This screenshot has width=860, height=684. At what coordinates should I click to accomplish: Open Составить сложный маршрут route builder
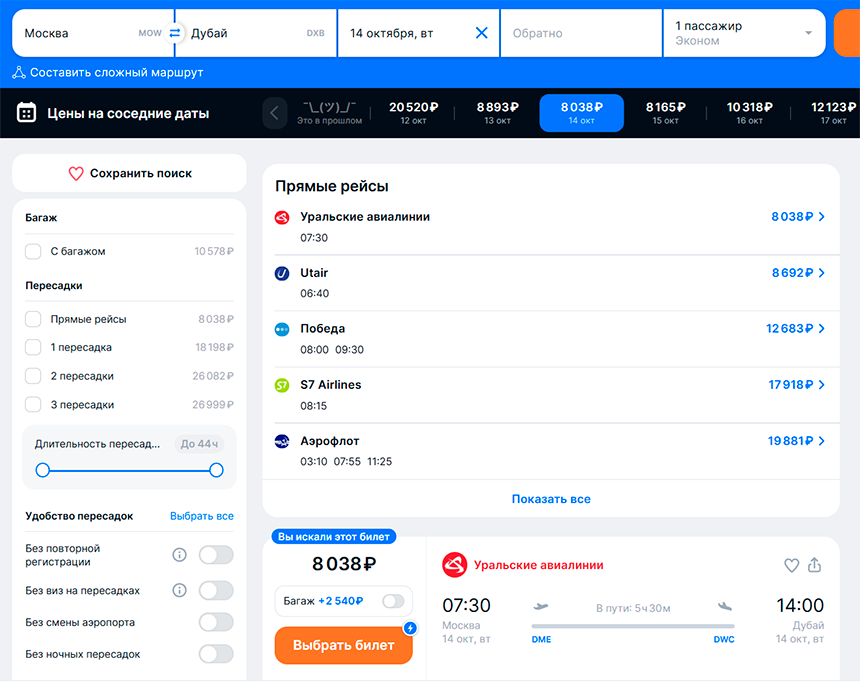108,73
